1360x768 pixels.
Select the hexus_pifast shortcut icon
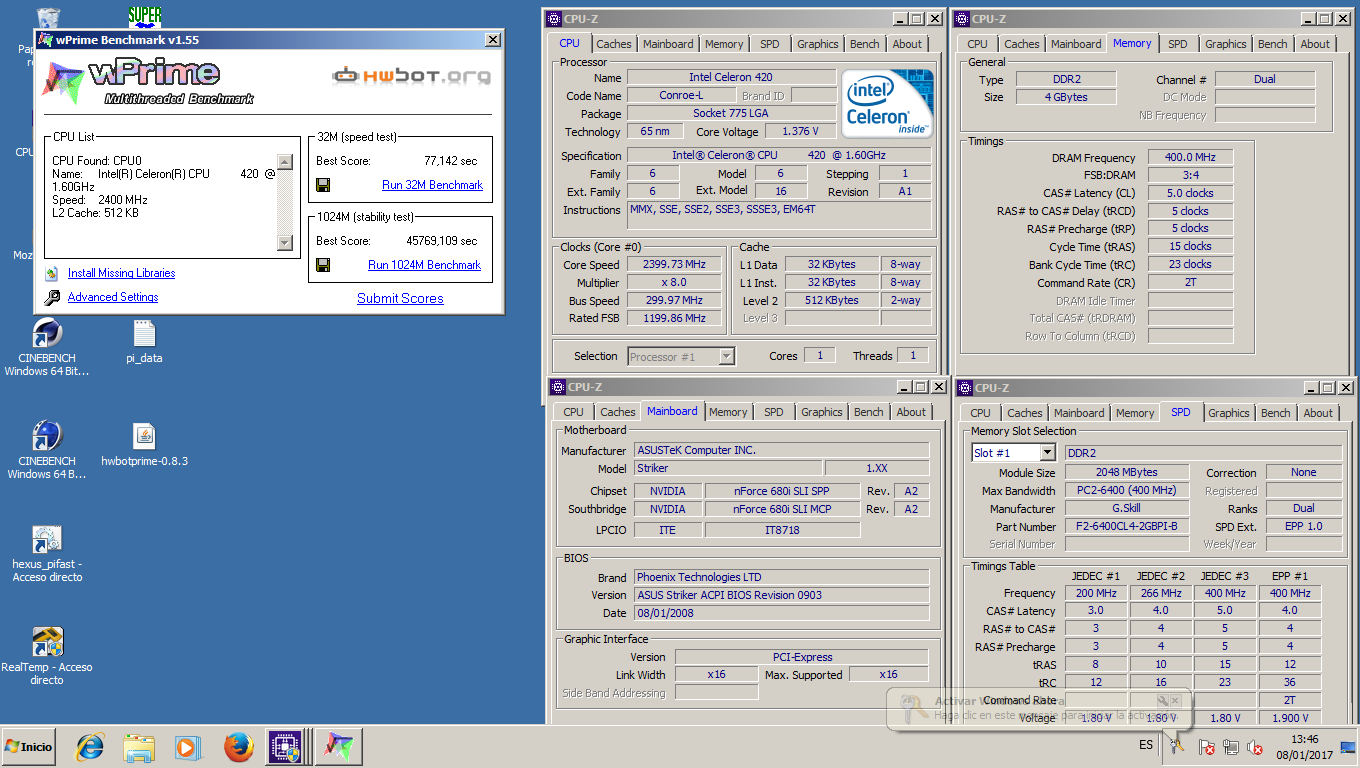pyautogui.click(x=47, y=539)
